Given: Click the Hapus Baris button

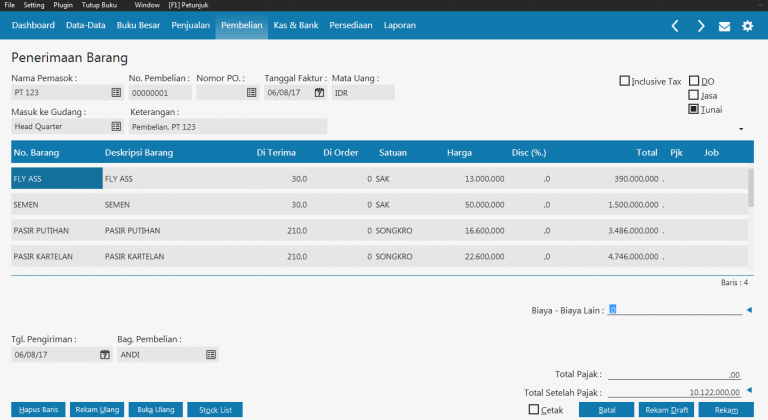Looking at the screenshot, I should click(x=38, y=410).
